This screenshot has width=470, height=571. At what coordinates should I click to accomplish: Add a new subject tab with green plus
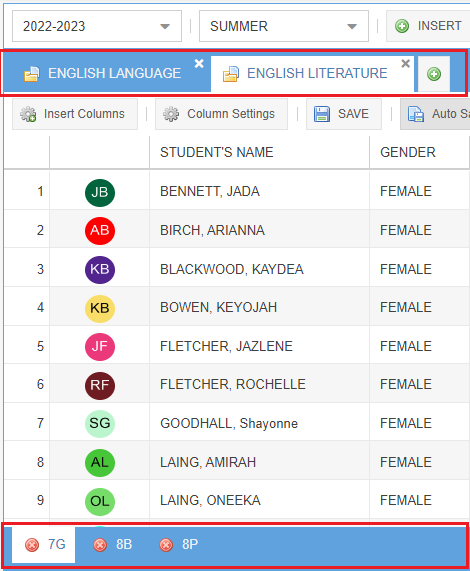pos(434,74)
